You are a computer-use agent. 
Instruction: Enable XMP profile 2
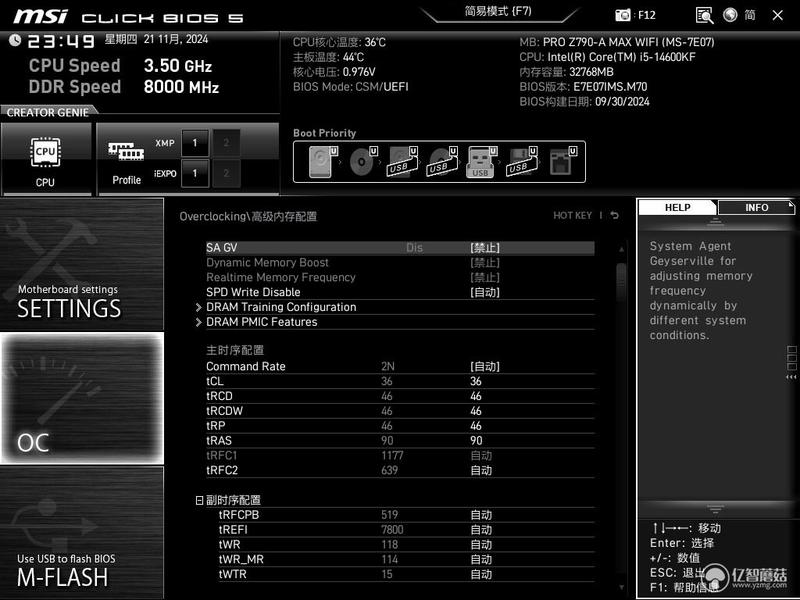point(226,143)
